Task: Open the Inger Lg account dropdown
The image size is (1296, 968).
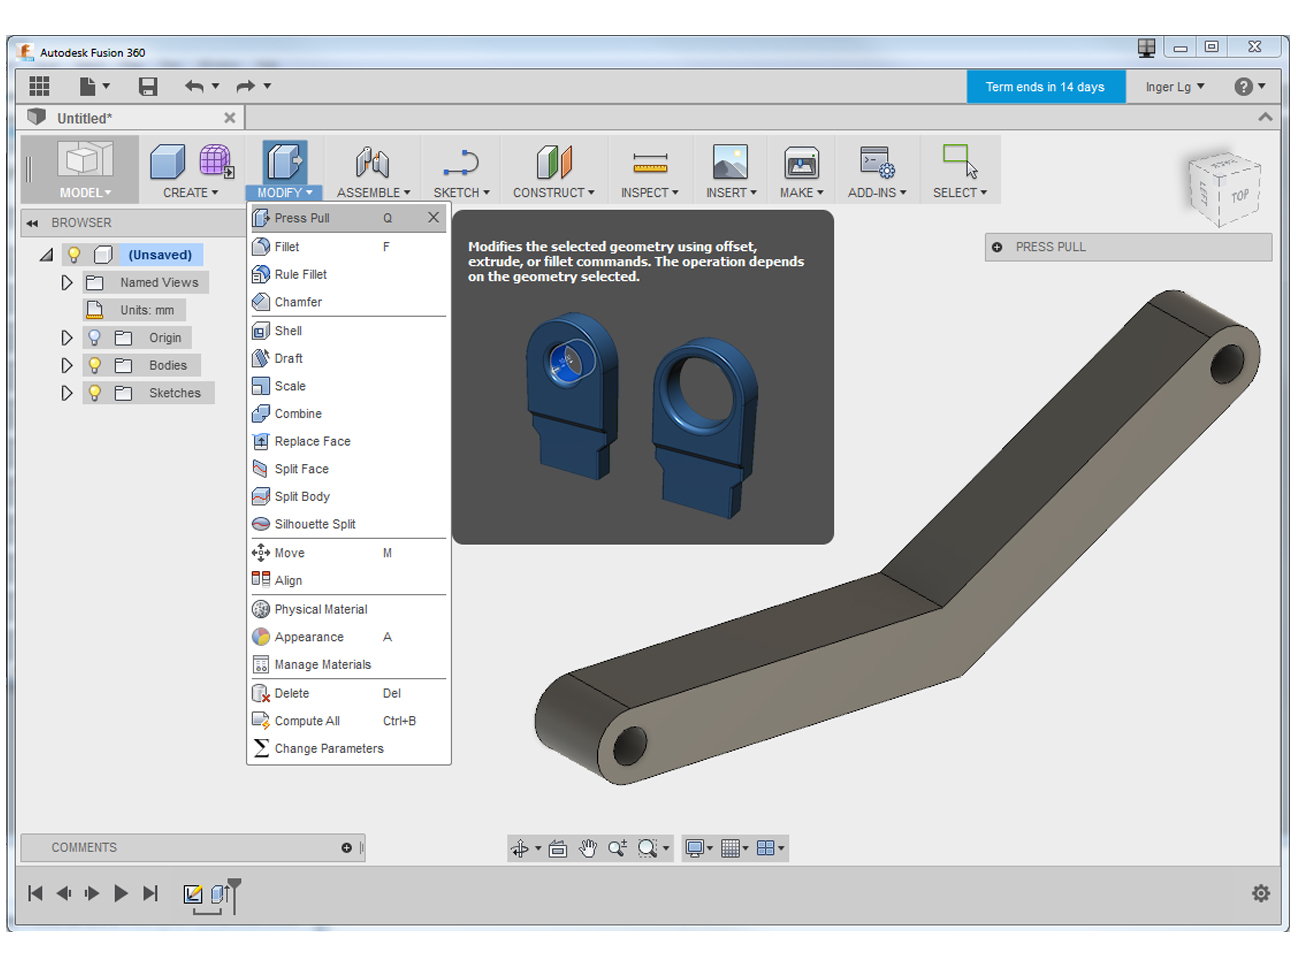Action: click(1175, 87)
